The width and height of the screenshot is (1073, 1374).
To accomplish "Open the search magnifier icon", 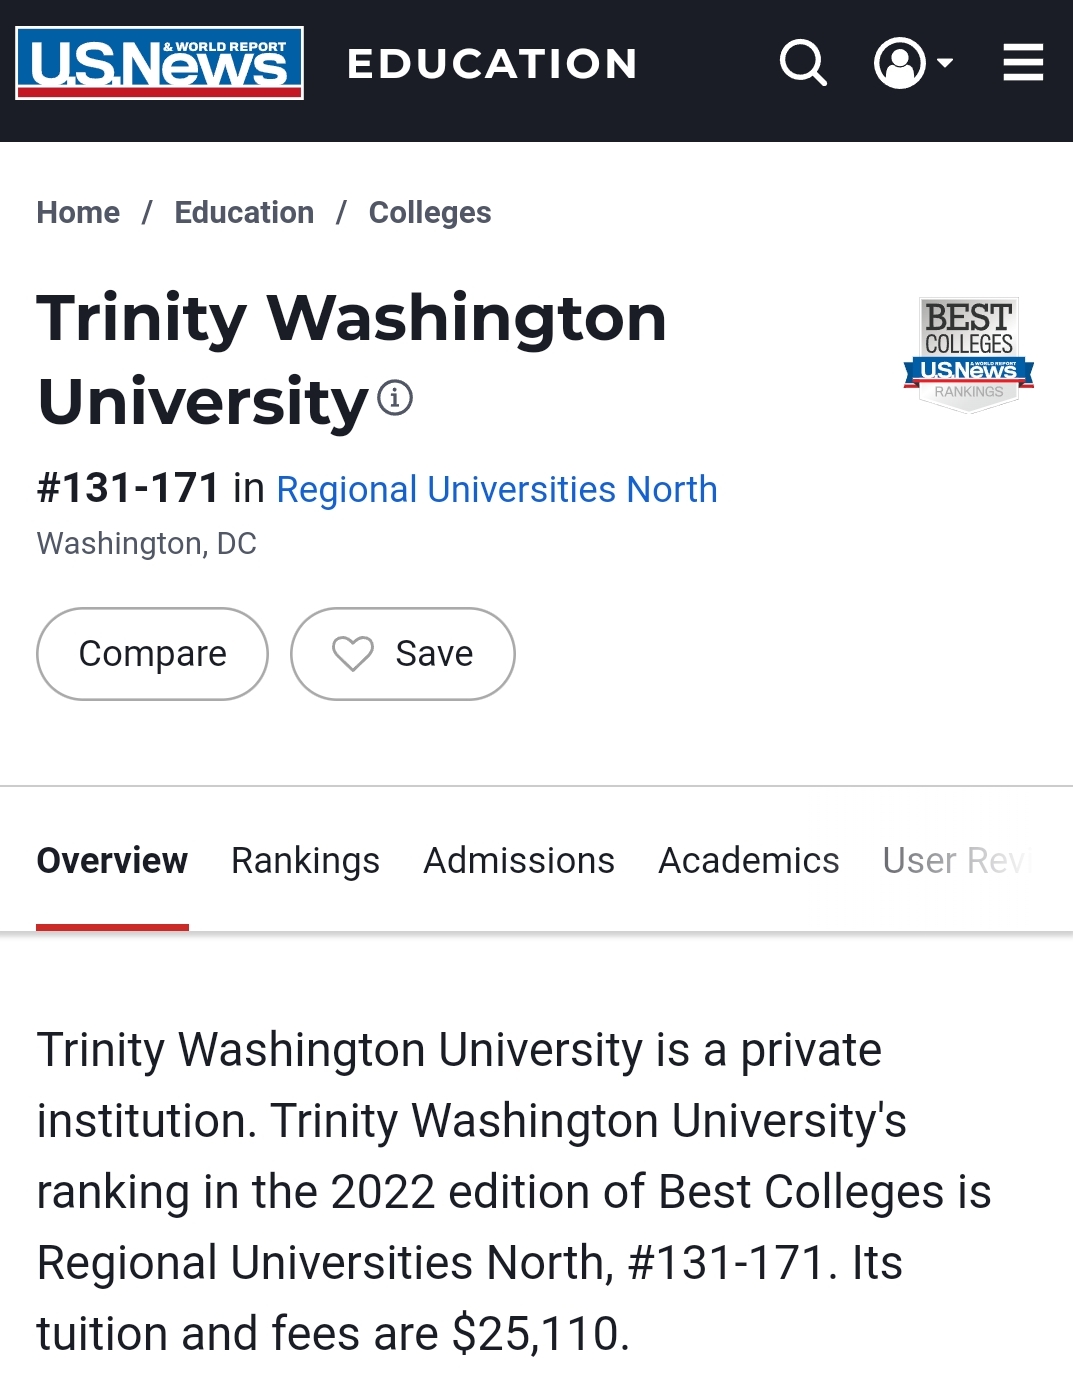I will 802,63.
